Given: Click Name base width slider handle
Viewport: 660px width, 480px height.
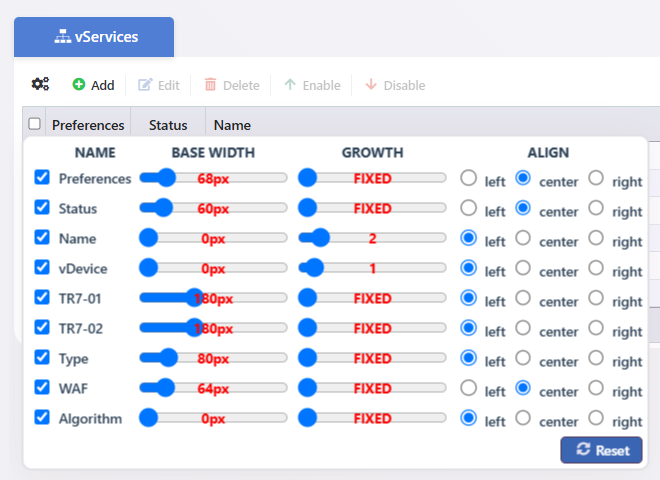Looking at the screenshot, I should tap(148, 238).
